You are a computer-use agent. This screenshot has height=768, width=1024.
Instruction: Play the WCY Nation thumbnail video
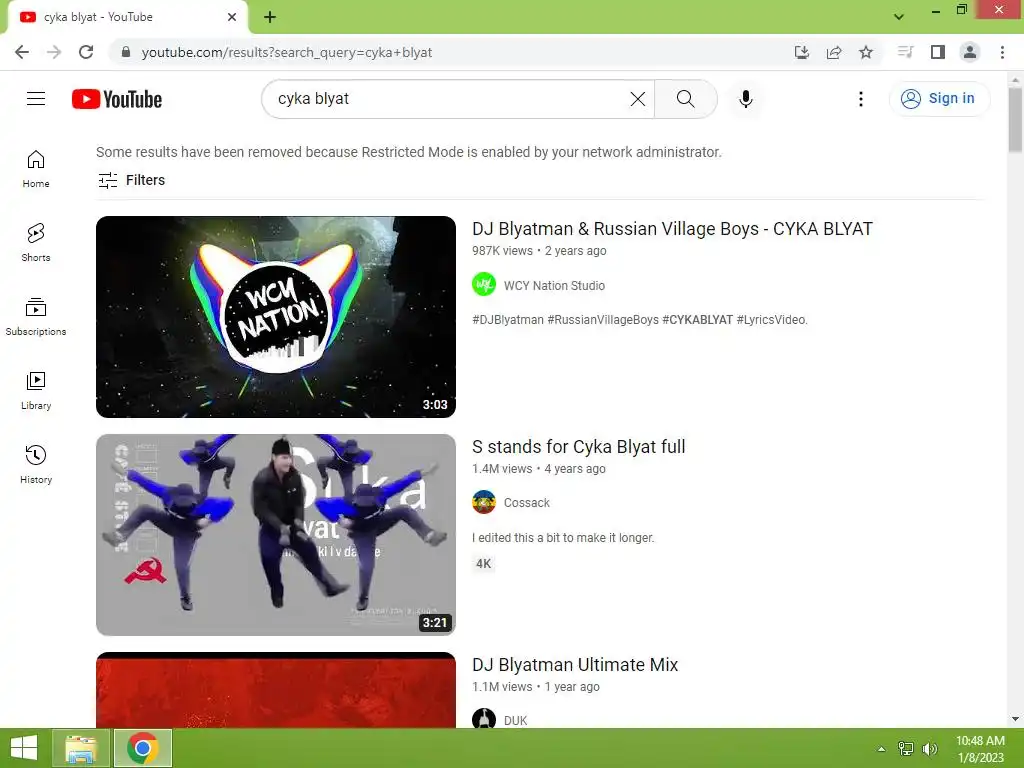[276, 317]
